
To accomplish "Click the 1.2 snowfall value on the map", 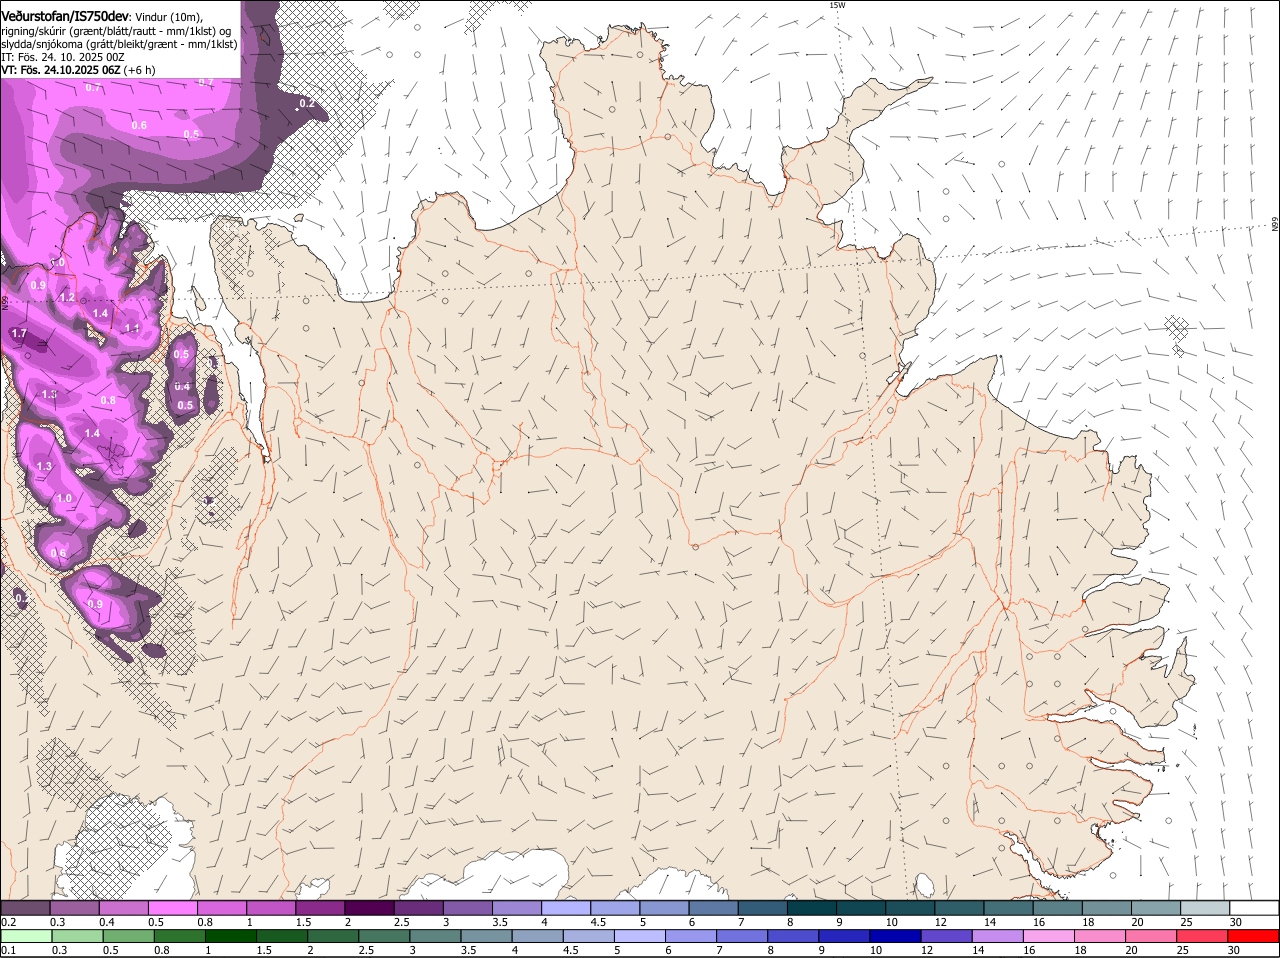I will click(x=67, y=298).
